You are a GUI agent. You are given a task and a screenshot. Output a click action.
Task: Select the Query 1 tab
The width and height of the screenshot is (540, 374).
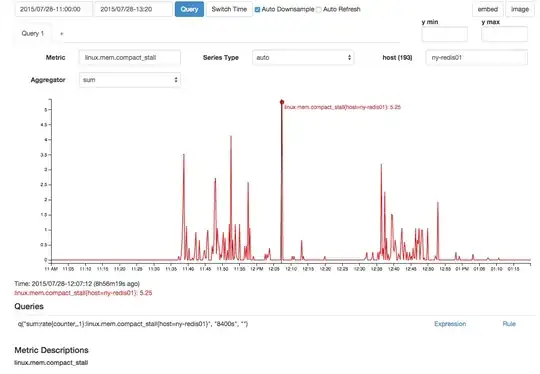pyautogui.click(x=33, y=33)
